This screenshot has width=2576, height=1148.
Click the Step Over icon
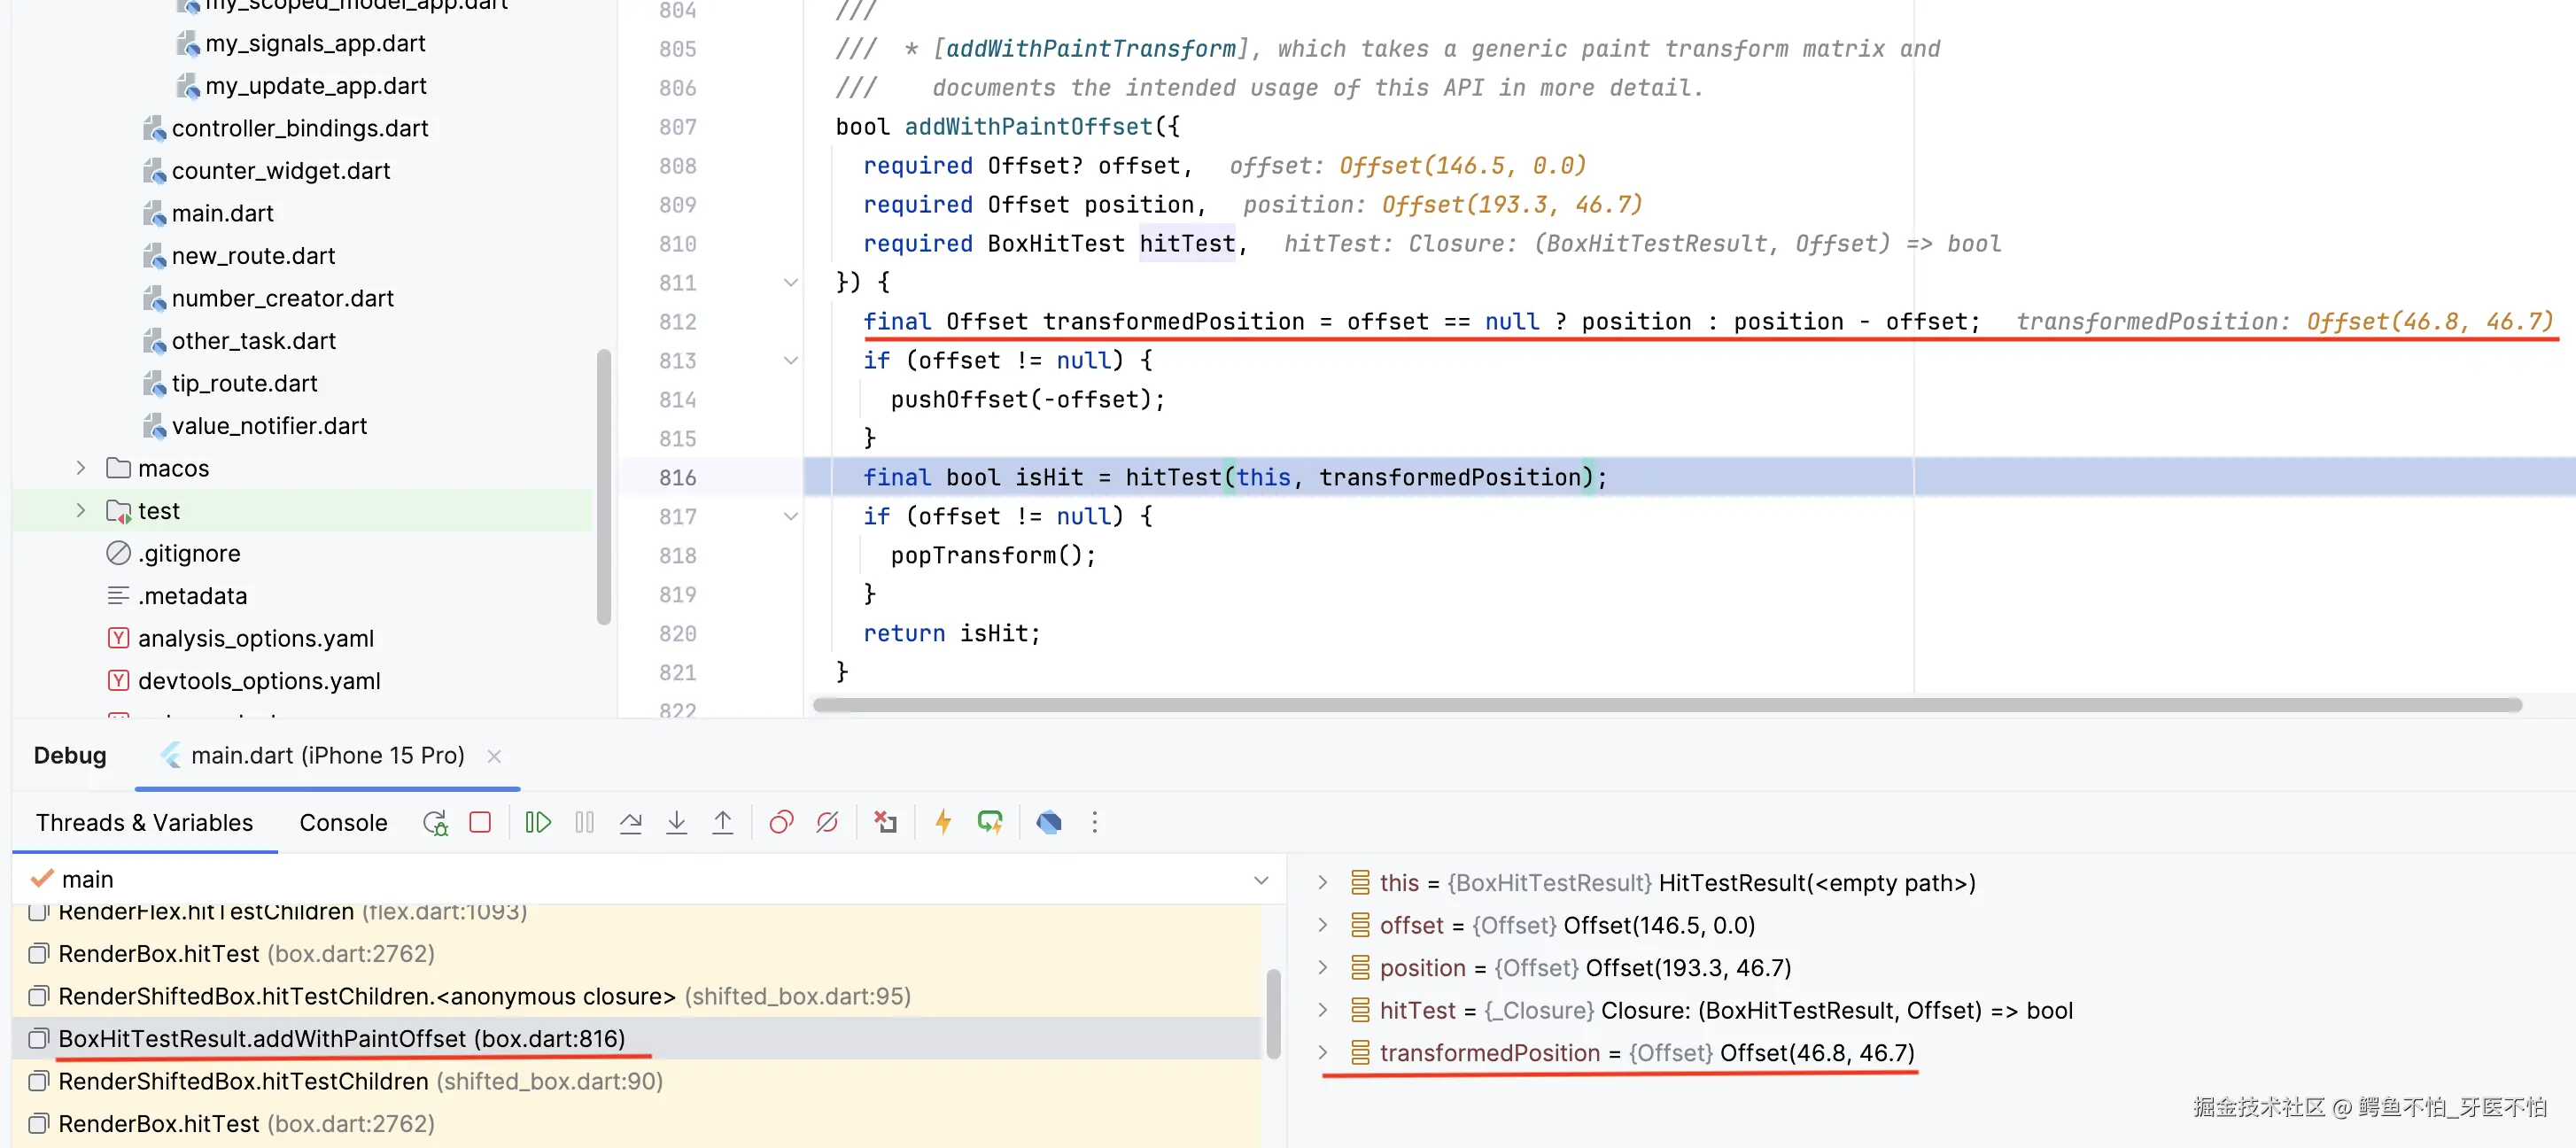630,822
